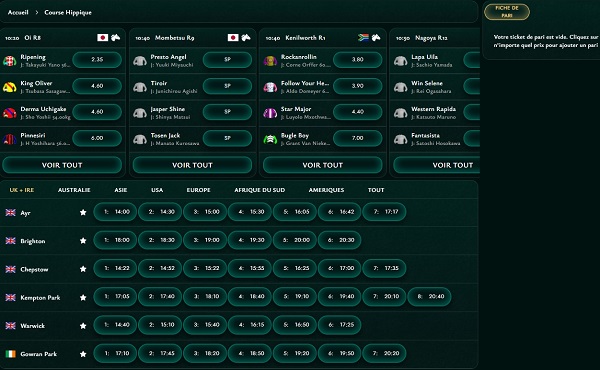Open the FICHE DE PARI button

pos(507,12)
